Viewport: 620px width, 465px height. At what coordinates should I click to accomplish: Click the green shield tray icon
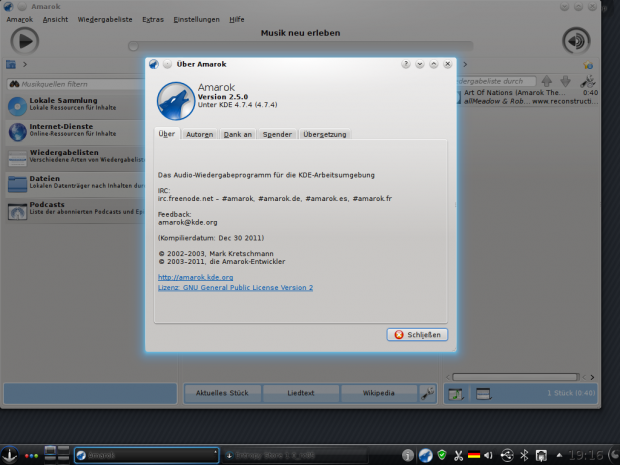[442, 455]
